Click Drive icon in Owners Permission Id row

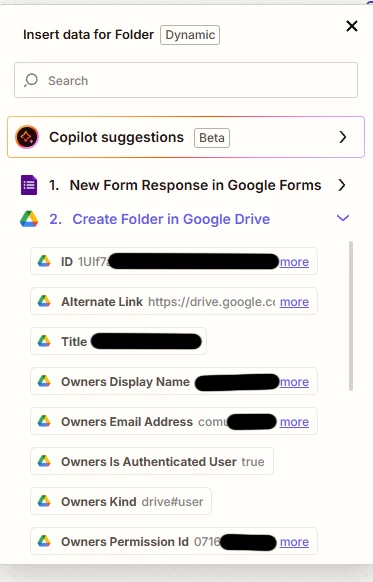pyautogui.click(x=44, y=541)
